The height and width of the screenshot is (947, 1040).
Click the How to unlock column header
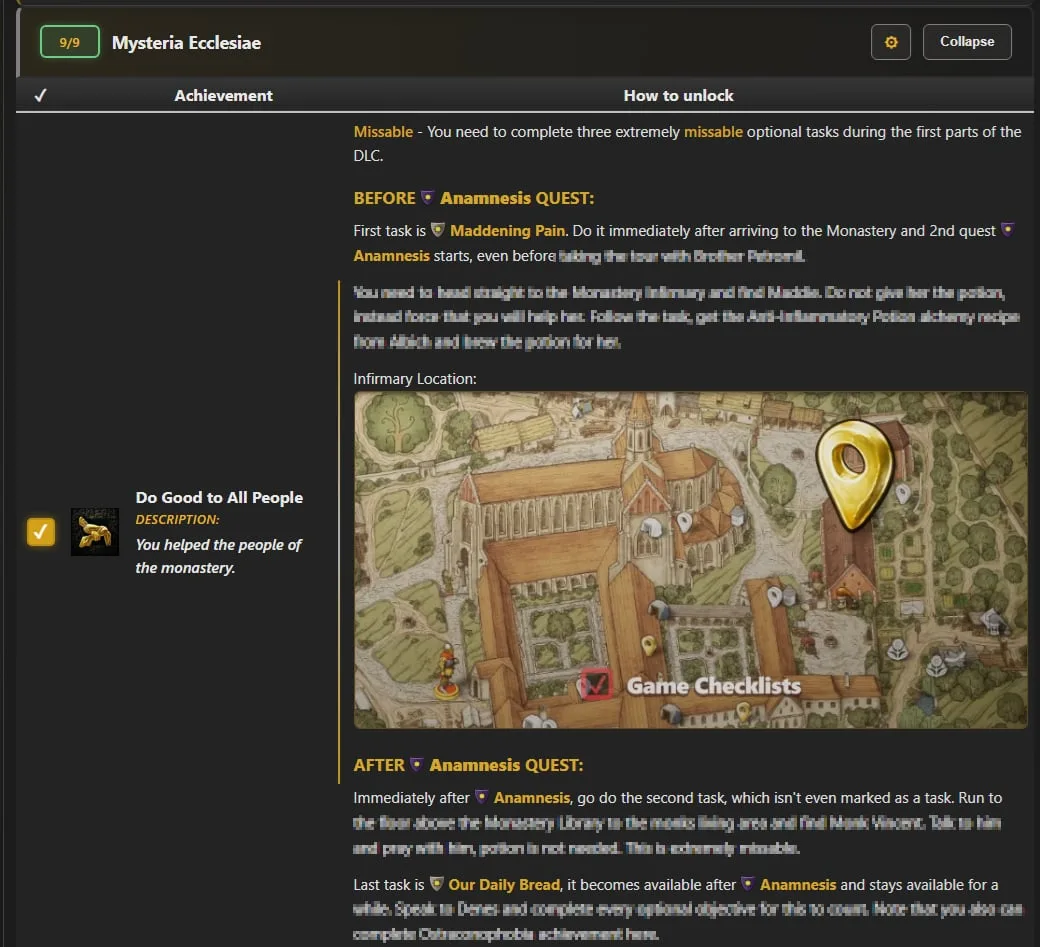click(679, 95)
